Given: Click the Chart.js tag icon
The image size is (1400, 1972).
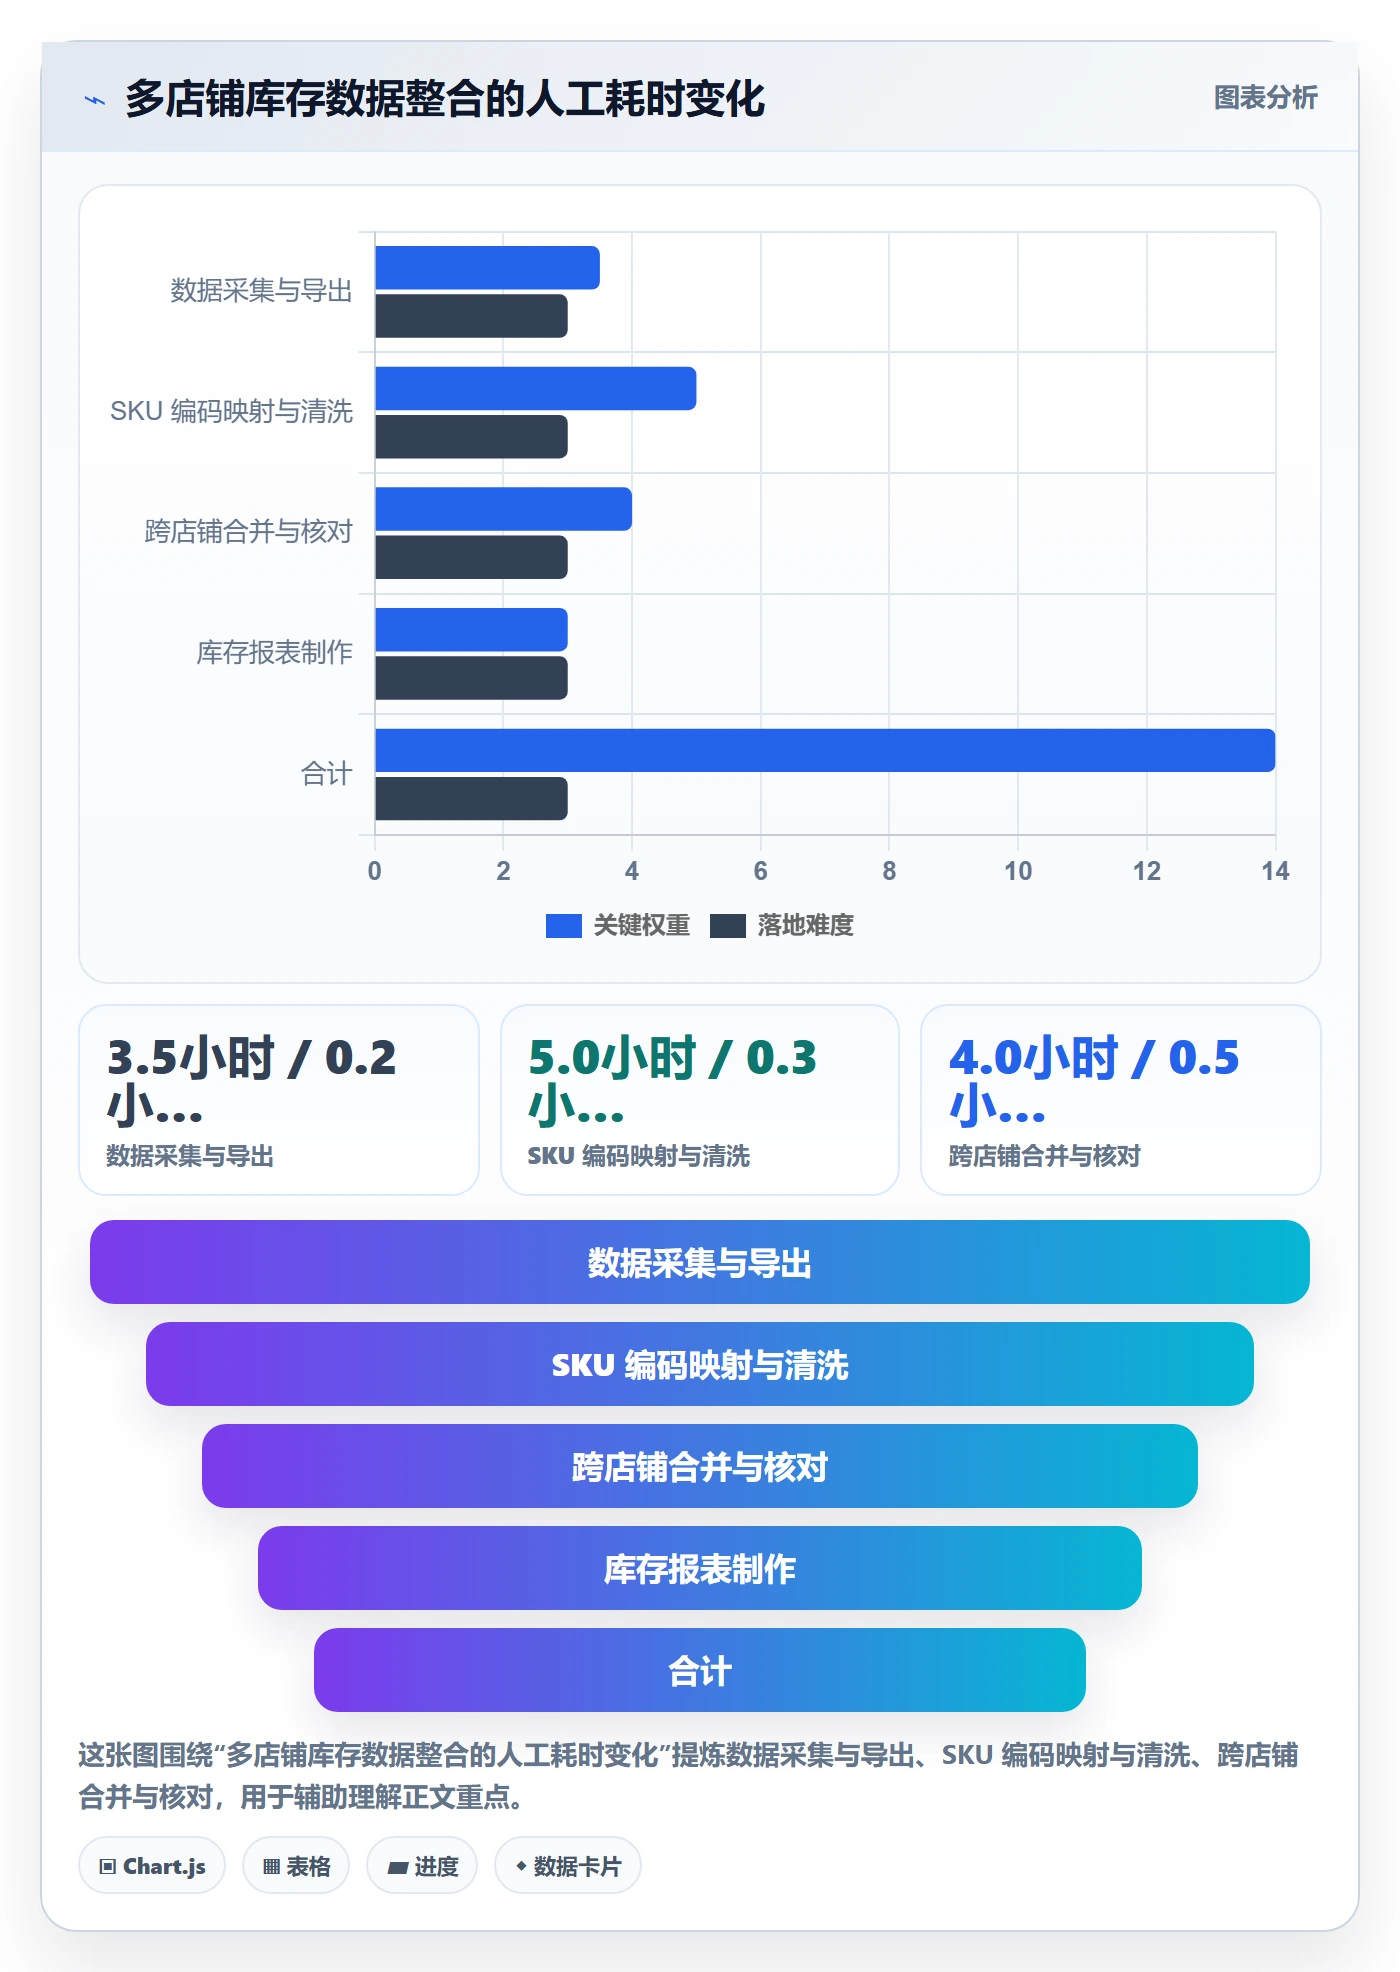Looking at the screenshot, I should [x=108, y=1866].
